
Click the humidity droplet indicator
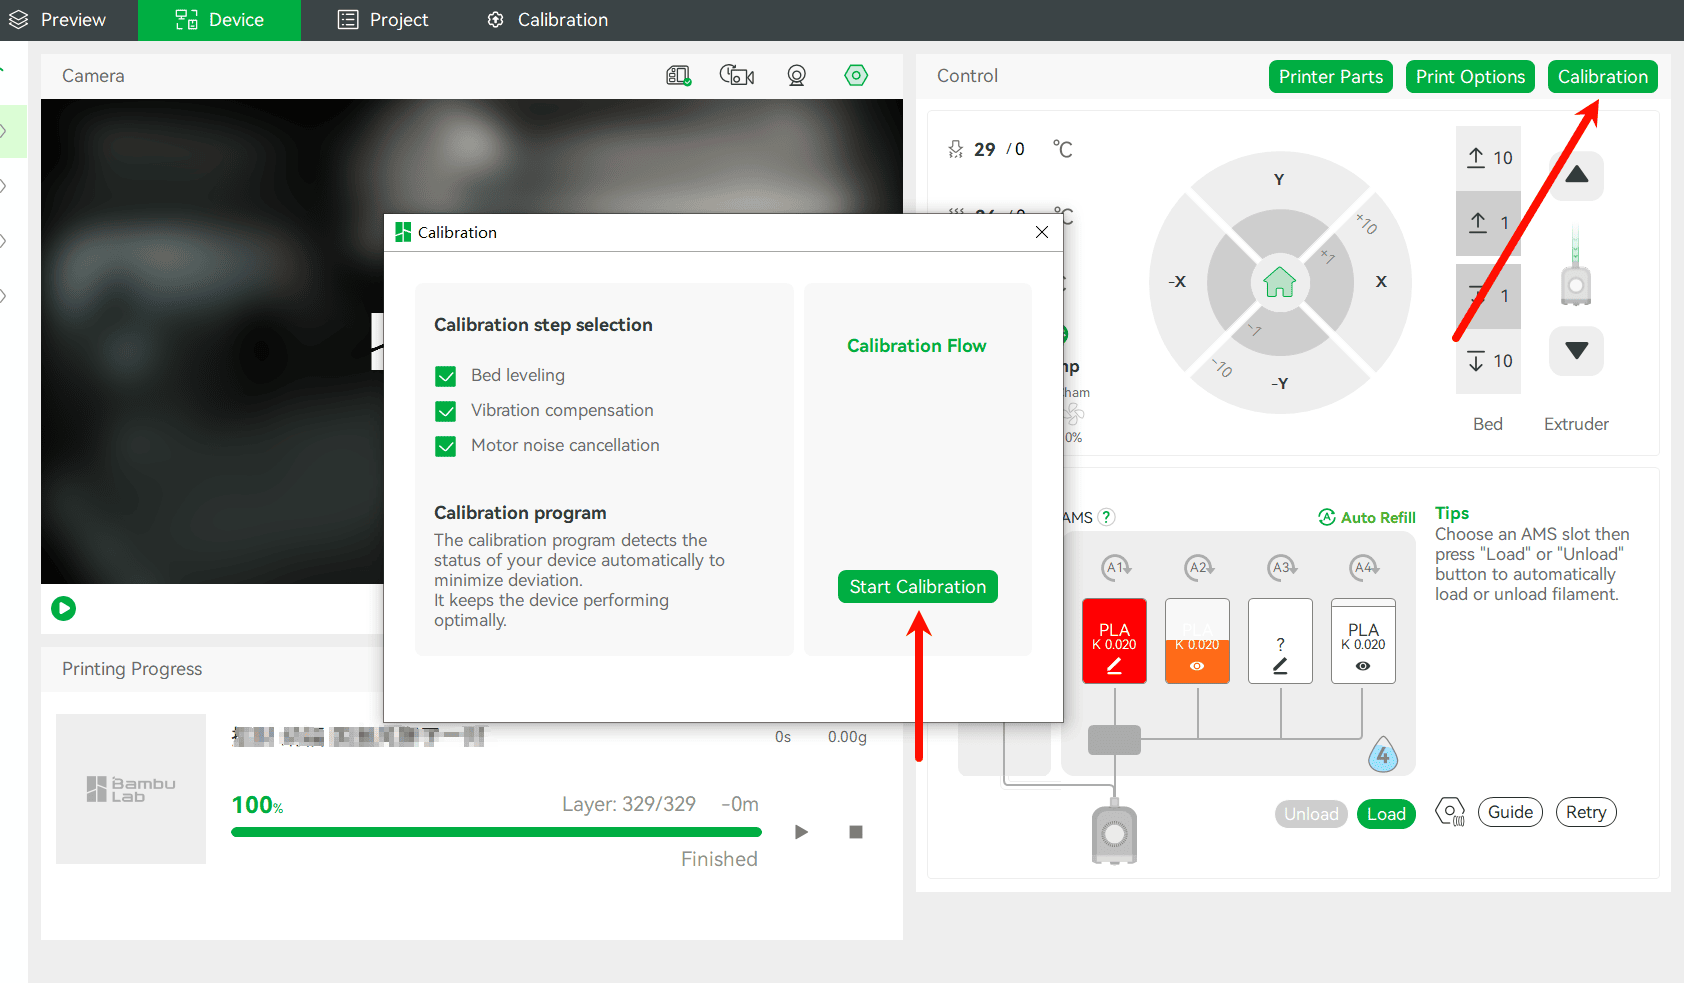(x=1383, y=756)
